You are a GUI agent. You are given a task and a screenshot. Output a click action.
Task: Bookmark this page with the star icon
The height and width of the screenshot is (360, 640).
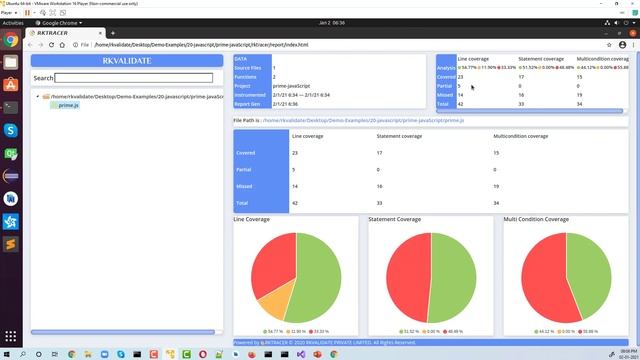(x=609, y=45)
